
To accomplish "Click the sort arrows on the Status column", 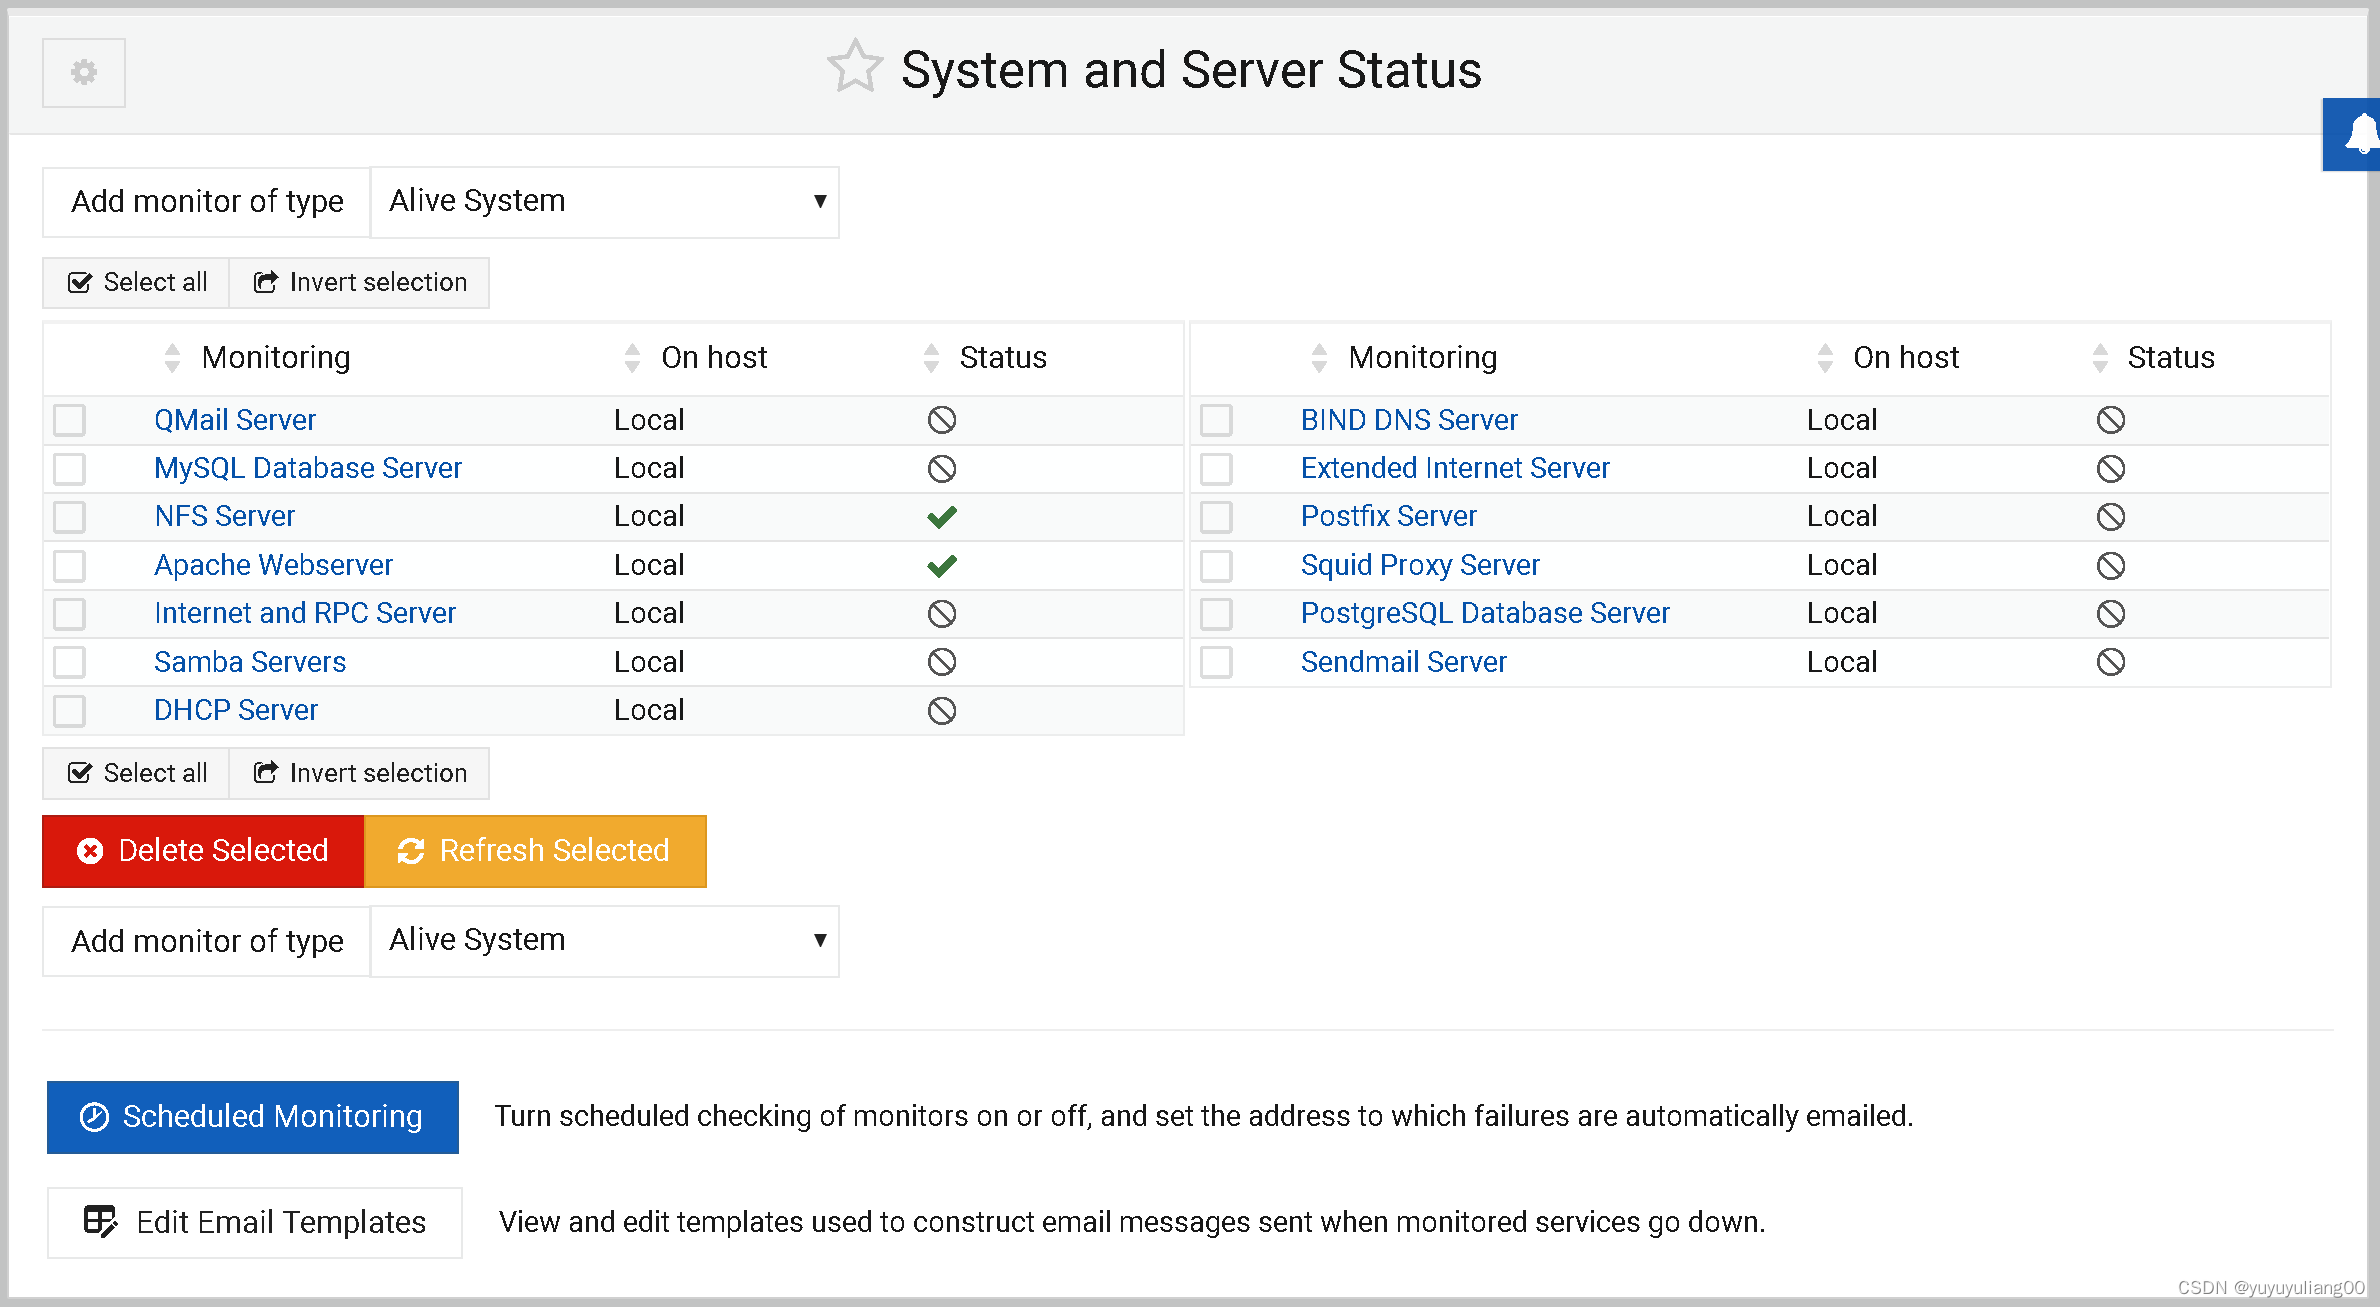I will (932, 357).
